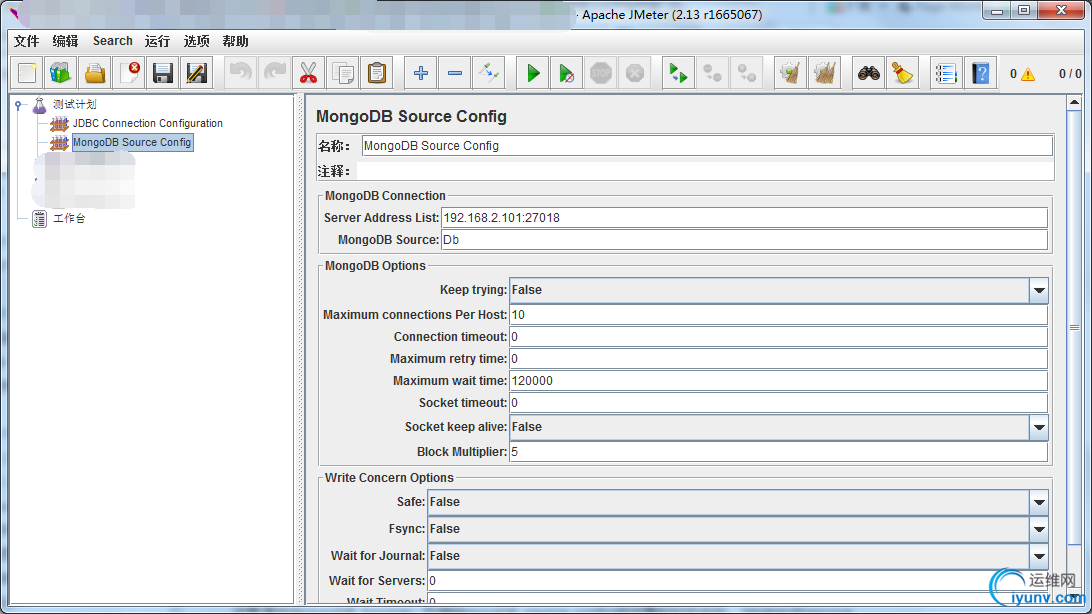Click the New test plan icon

pyautogui.click(x=27, y=73)
